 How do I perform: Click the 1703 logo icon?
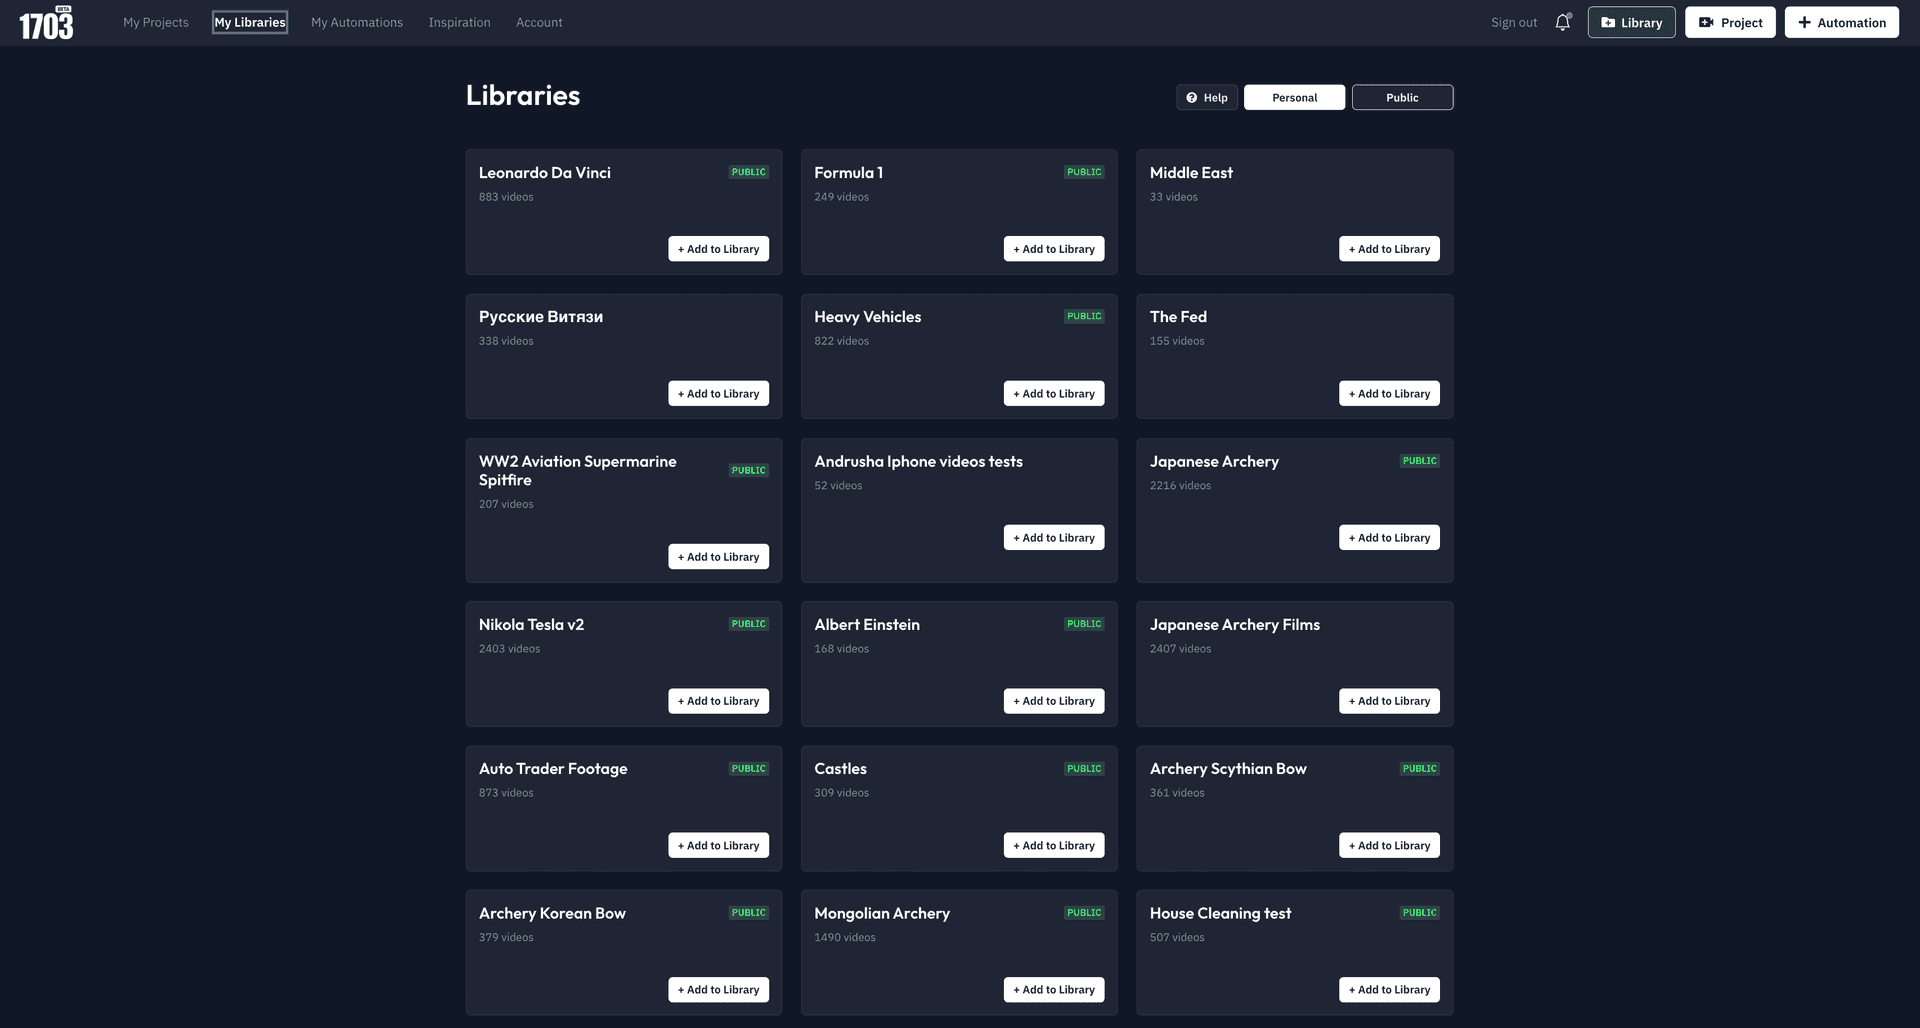(46, 23)
